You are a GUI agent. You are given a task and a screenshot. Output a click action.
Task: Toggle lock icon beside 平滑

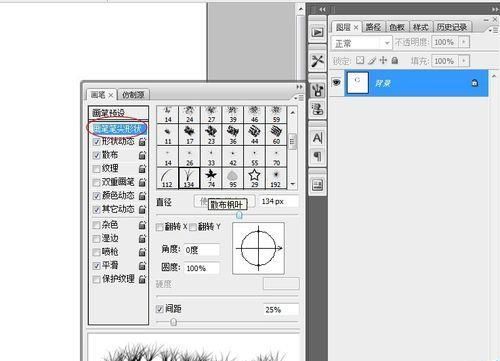pyautogui.click(x=142, y=265)
